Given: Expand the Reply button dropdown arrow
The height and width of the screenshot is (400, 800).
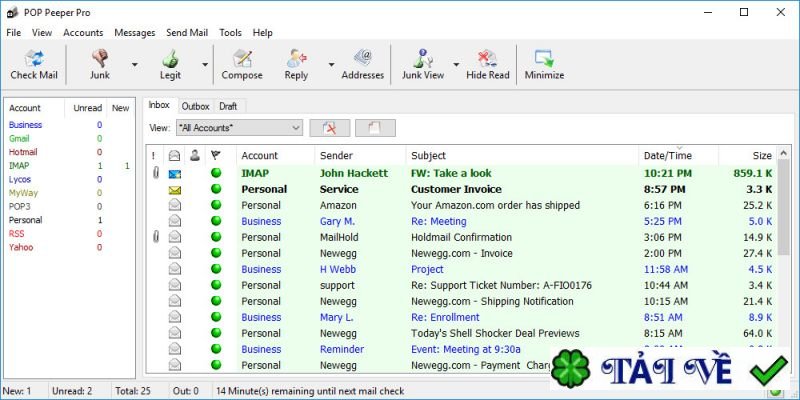Looking at the screenshot, I should [x=331, y=64].
